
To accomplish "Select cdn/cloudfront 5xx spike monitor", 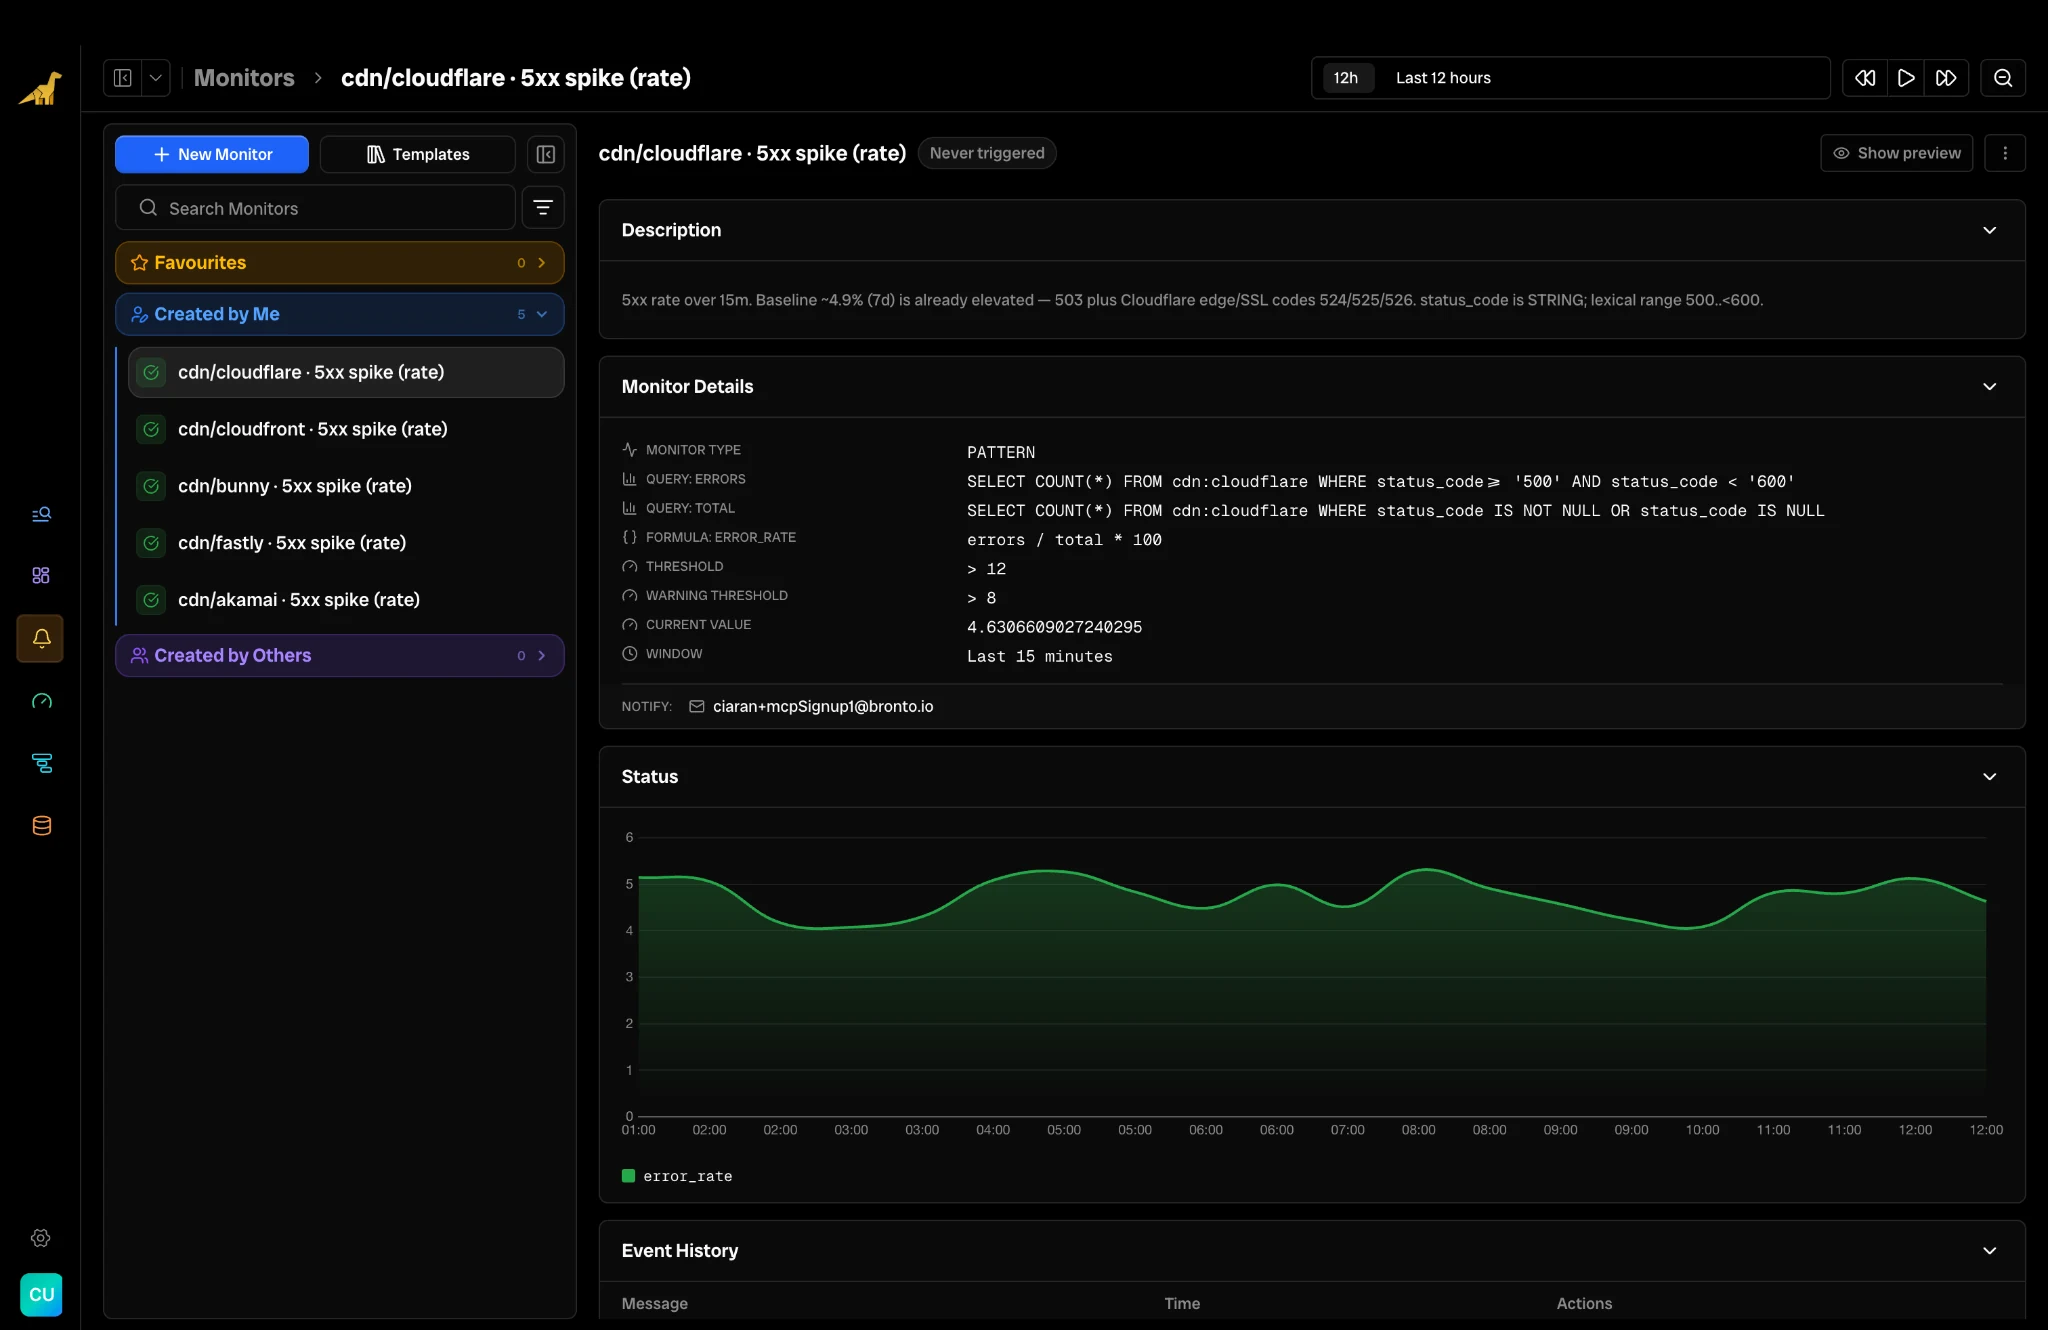I will 346,429.
